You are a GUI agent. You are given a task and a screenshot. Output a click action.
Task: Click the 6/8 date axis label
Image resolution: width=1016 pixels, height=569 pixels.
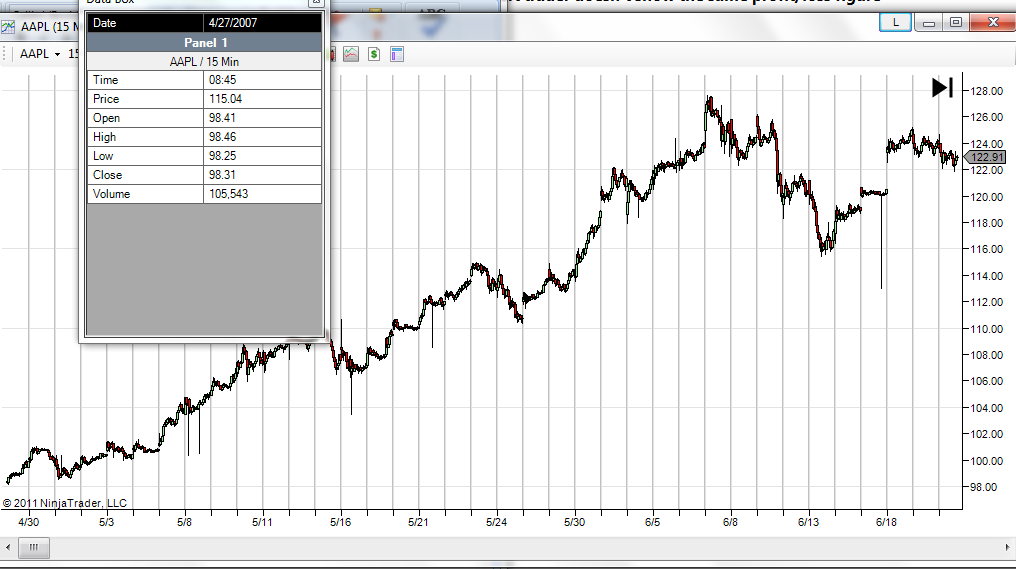[730, 522]
